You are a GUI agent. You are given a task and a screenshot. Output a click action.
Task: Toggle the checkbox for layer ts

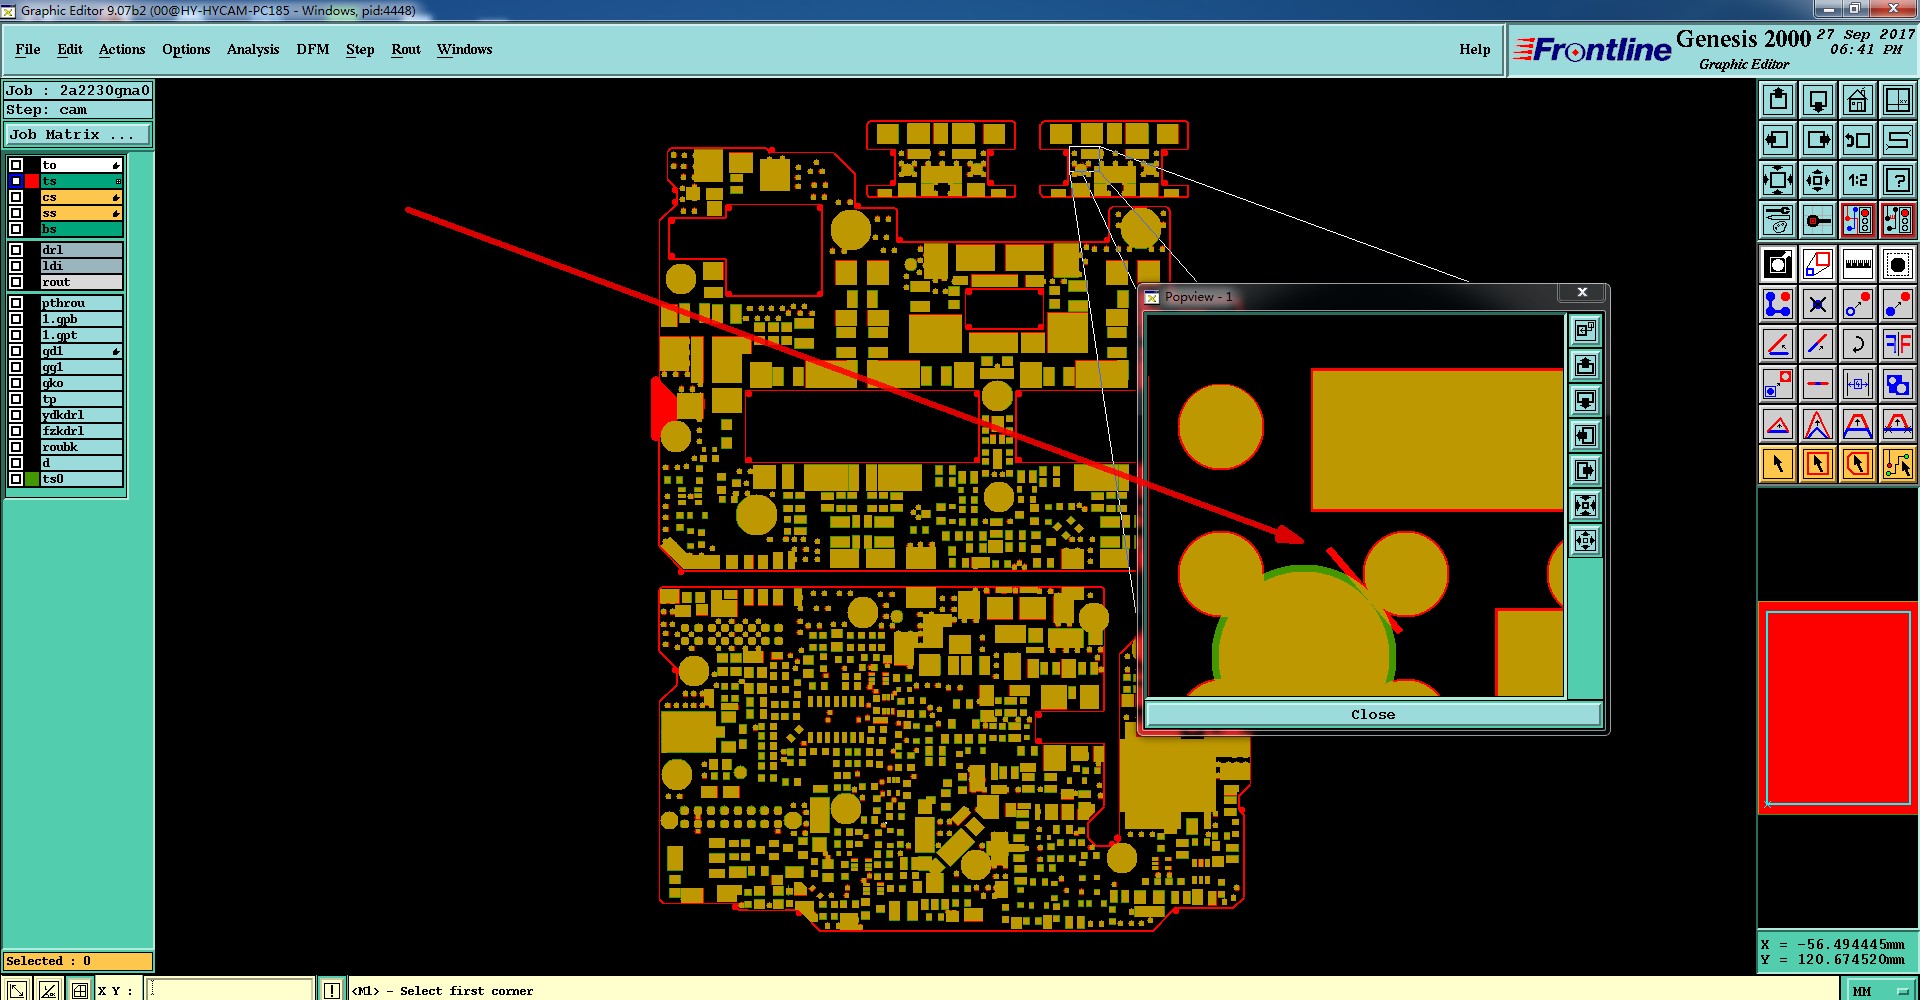16,181
